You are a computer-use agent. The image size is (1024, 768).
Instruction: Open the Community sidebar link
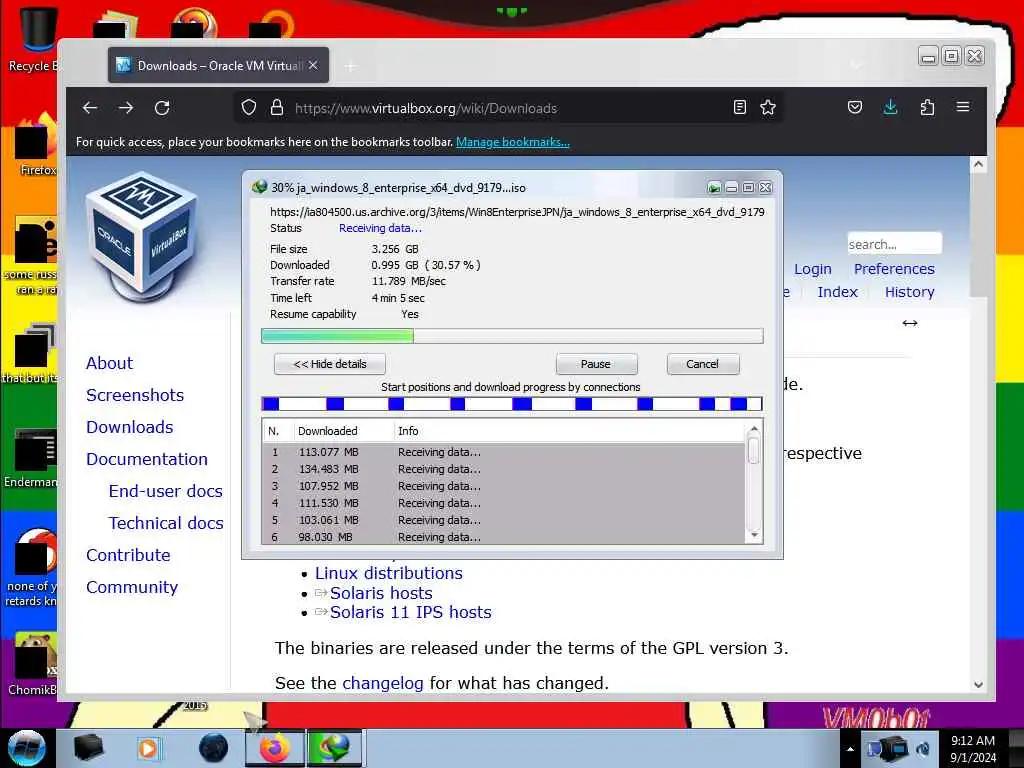click(x=132, y=587)
